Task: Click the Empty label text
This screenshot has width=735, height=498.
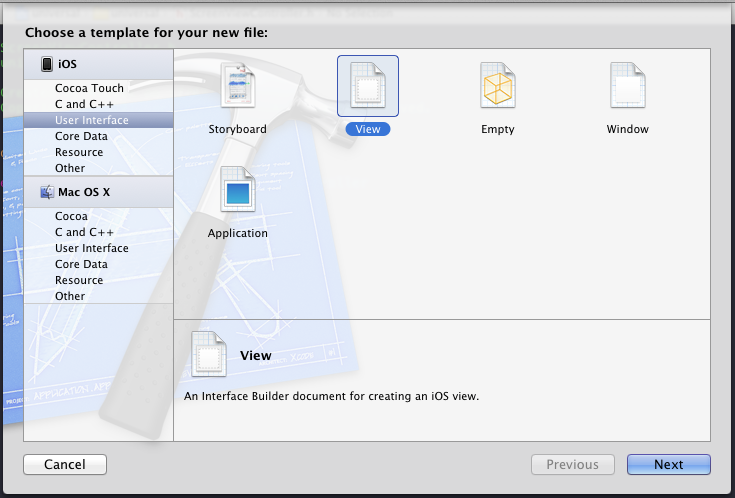Action: [x=498, y=129]
